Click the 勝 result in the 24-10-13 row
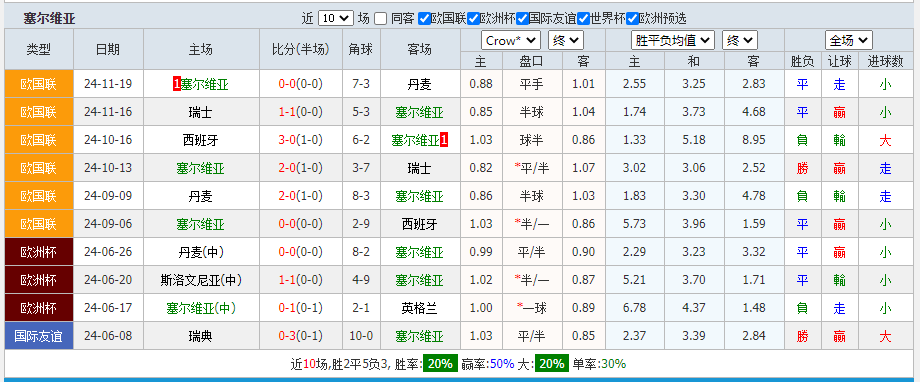 coord(802,168)
